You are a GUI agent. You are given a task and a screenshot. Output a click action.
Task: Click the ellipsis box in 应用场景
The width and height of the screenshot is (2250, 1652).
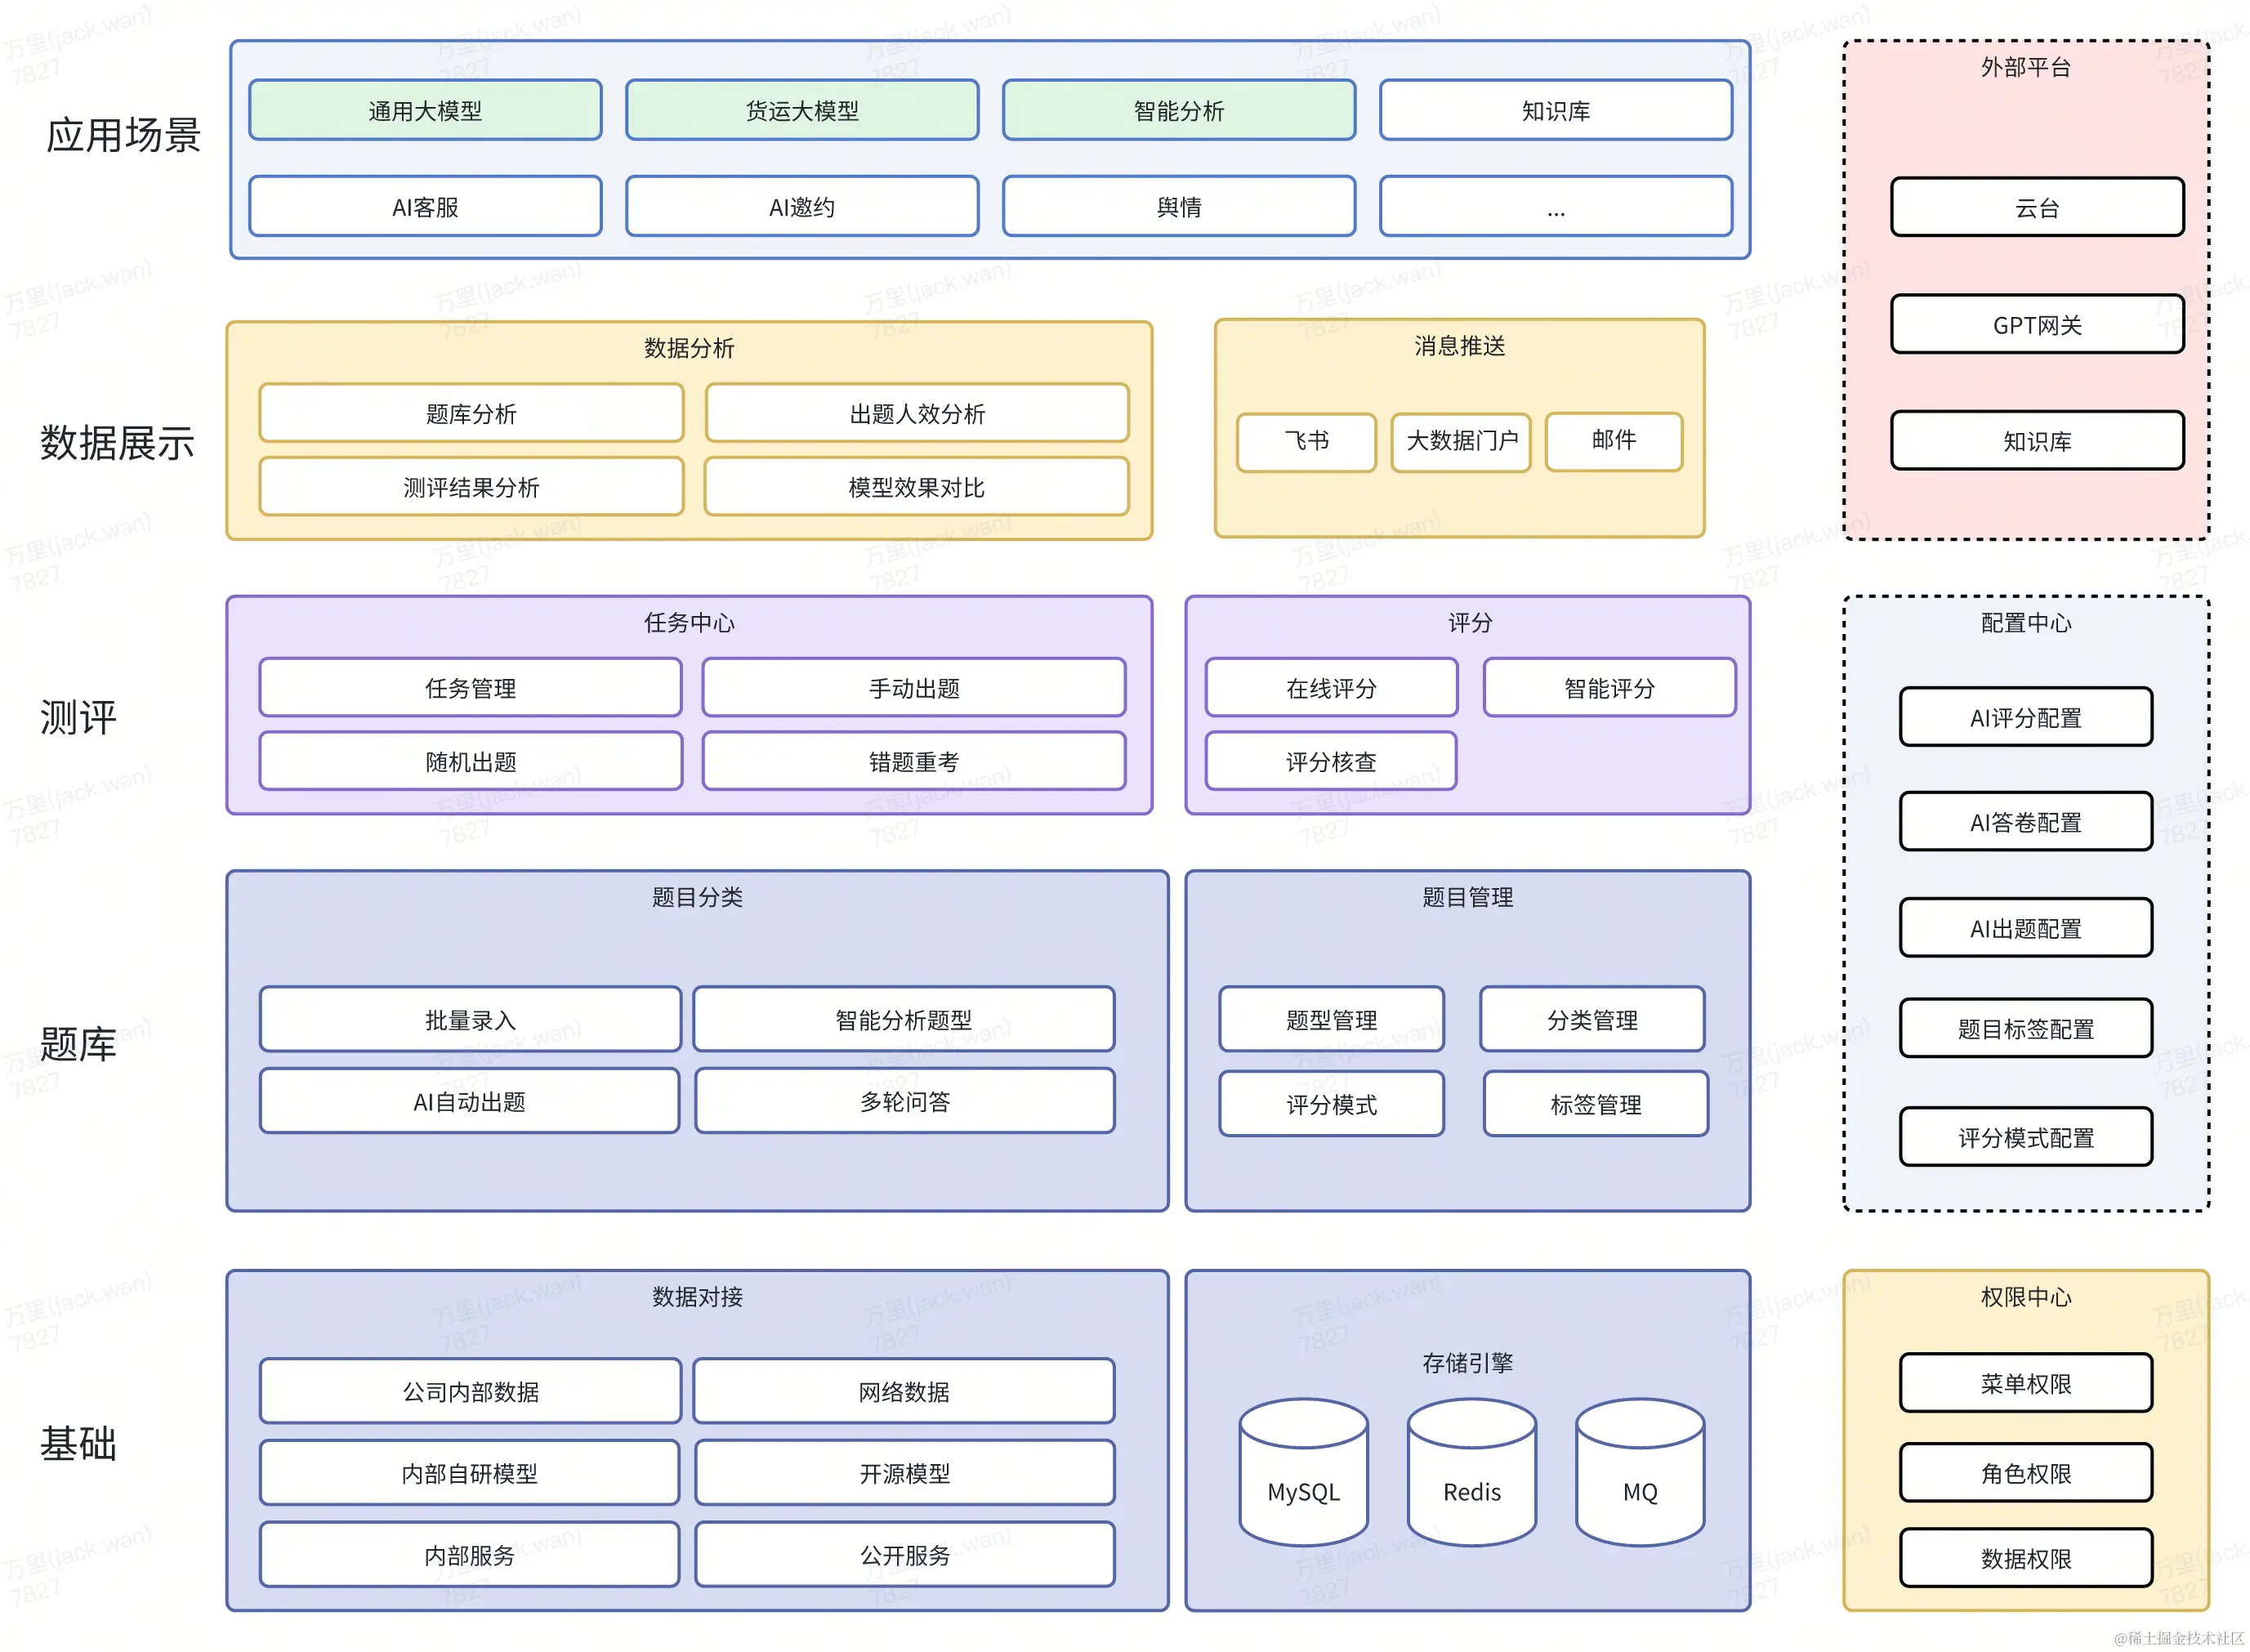coord(1555,207)
